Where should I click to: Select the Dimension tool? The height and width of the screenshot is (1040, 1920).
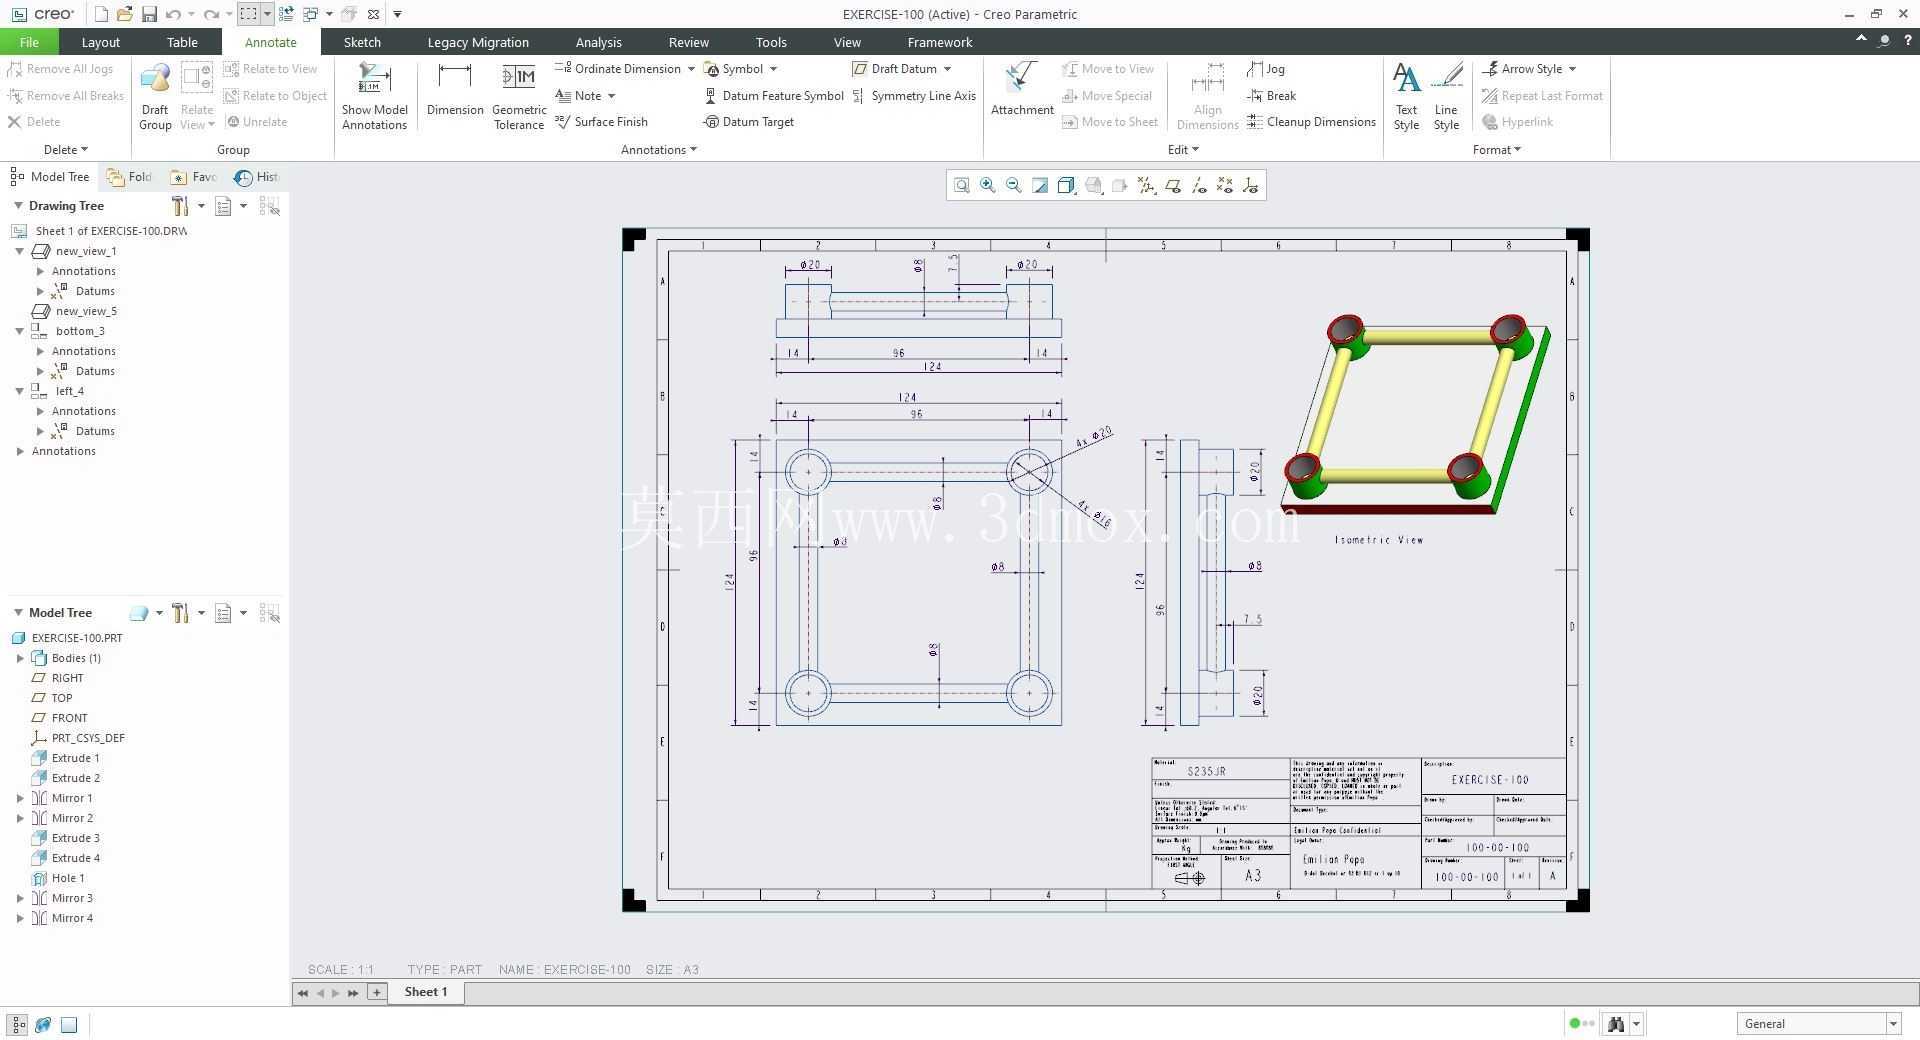(x=455, y=90)
